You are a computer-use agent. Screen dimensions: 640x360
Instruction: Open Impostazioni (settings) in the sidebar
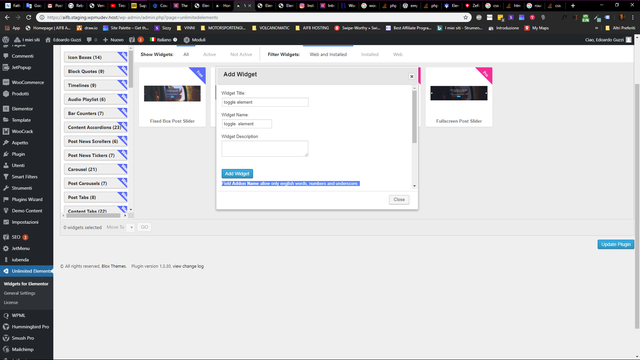coord(25,222)
